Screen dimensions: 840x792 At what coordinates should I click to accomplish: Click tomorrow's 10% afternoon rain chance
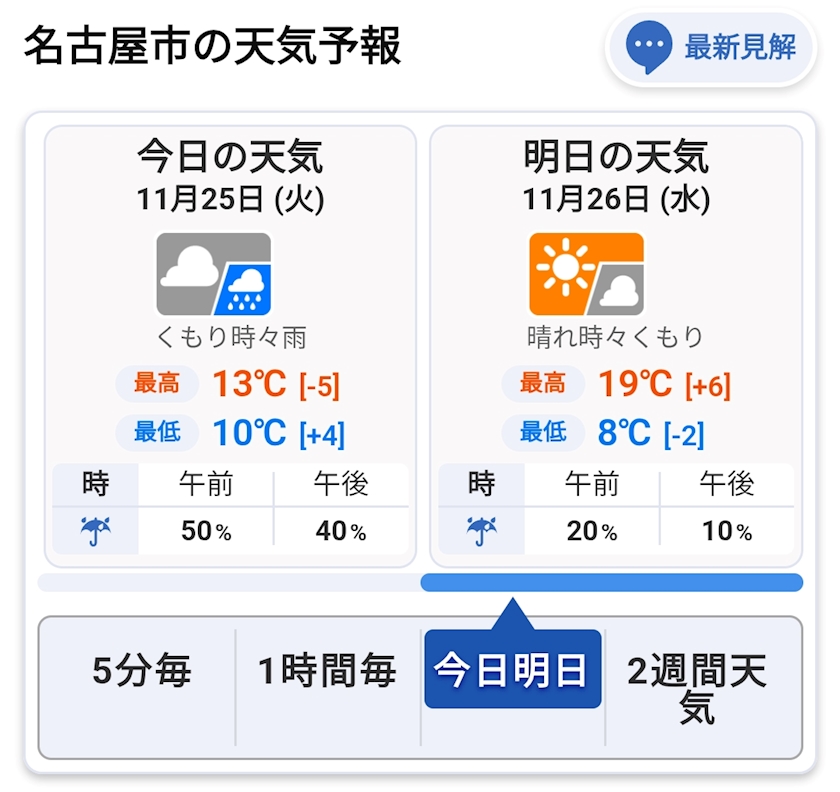727,531
